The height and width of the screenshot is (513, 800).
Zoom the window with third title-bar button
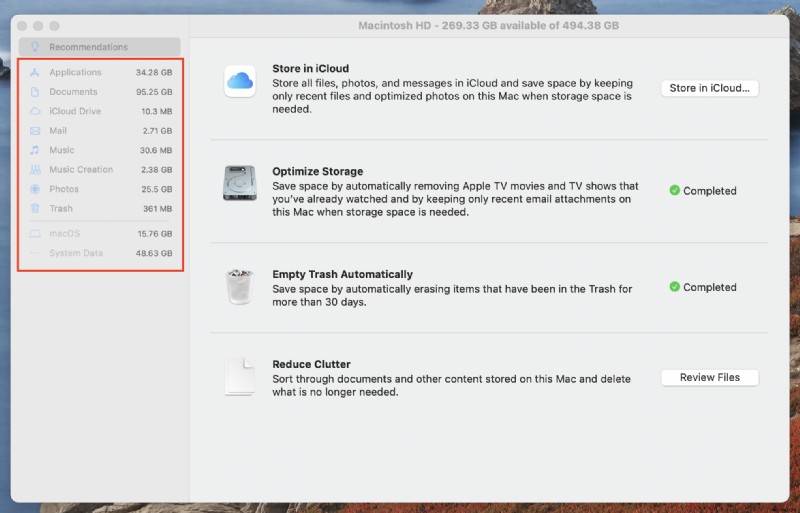55,26
